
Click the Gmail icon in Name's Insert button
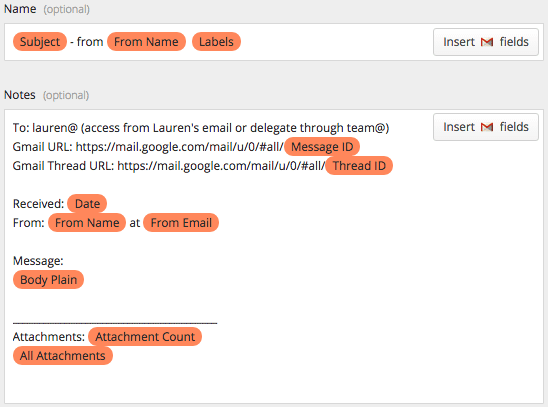pos(487,42)
